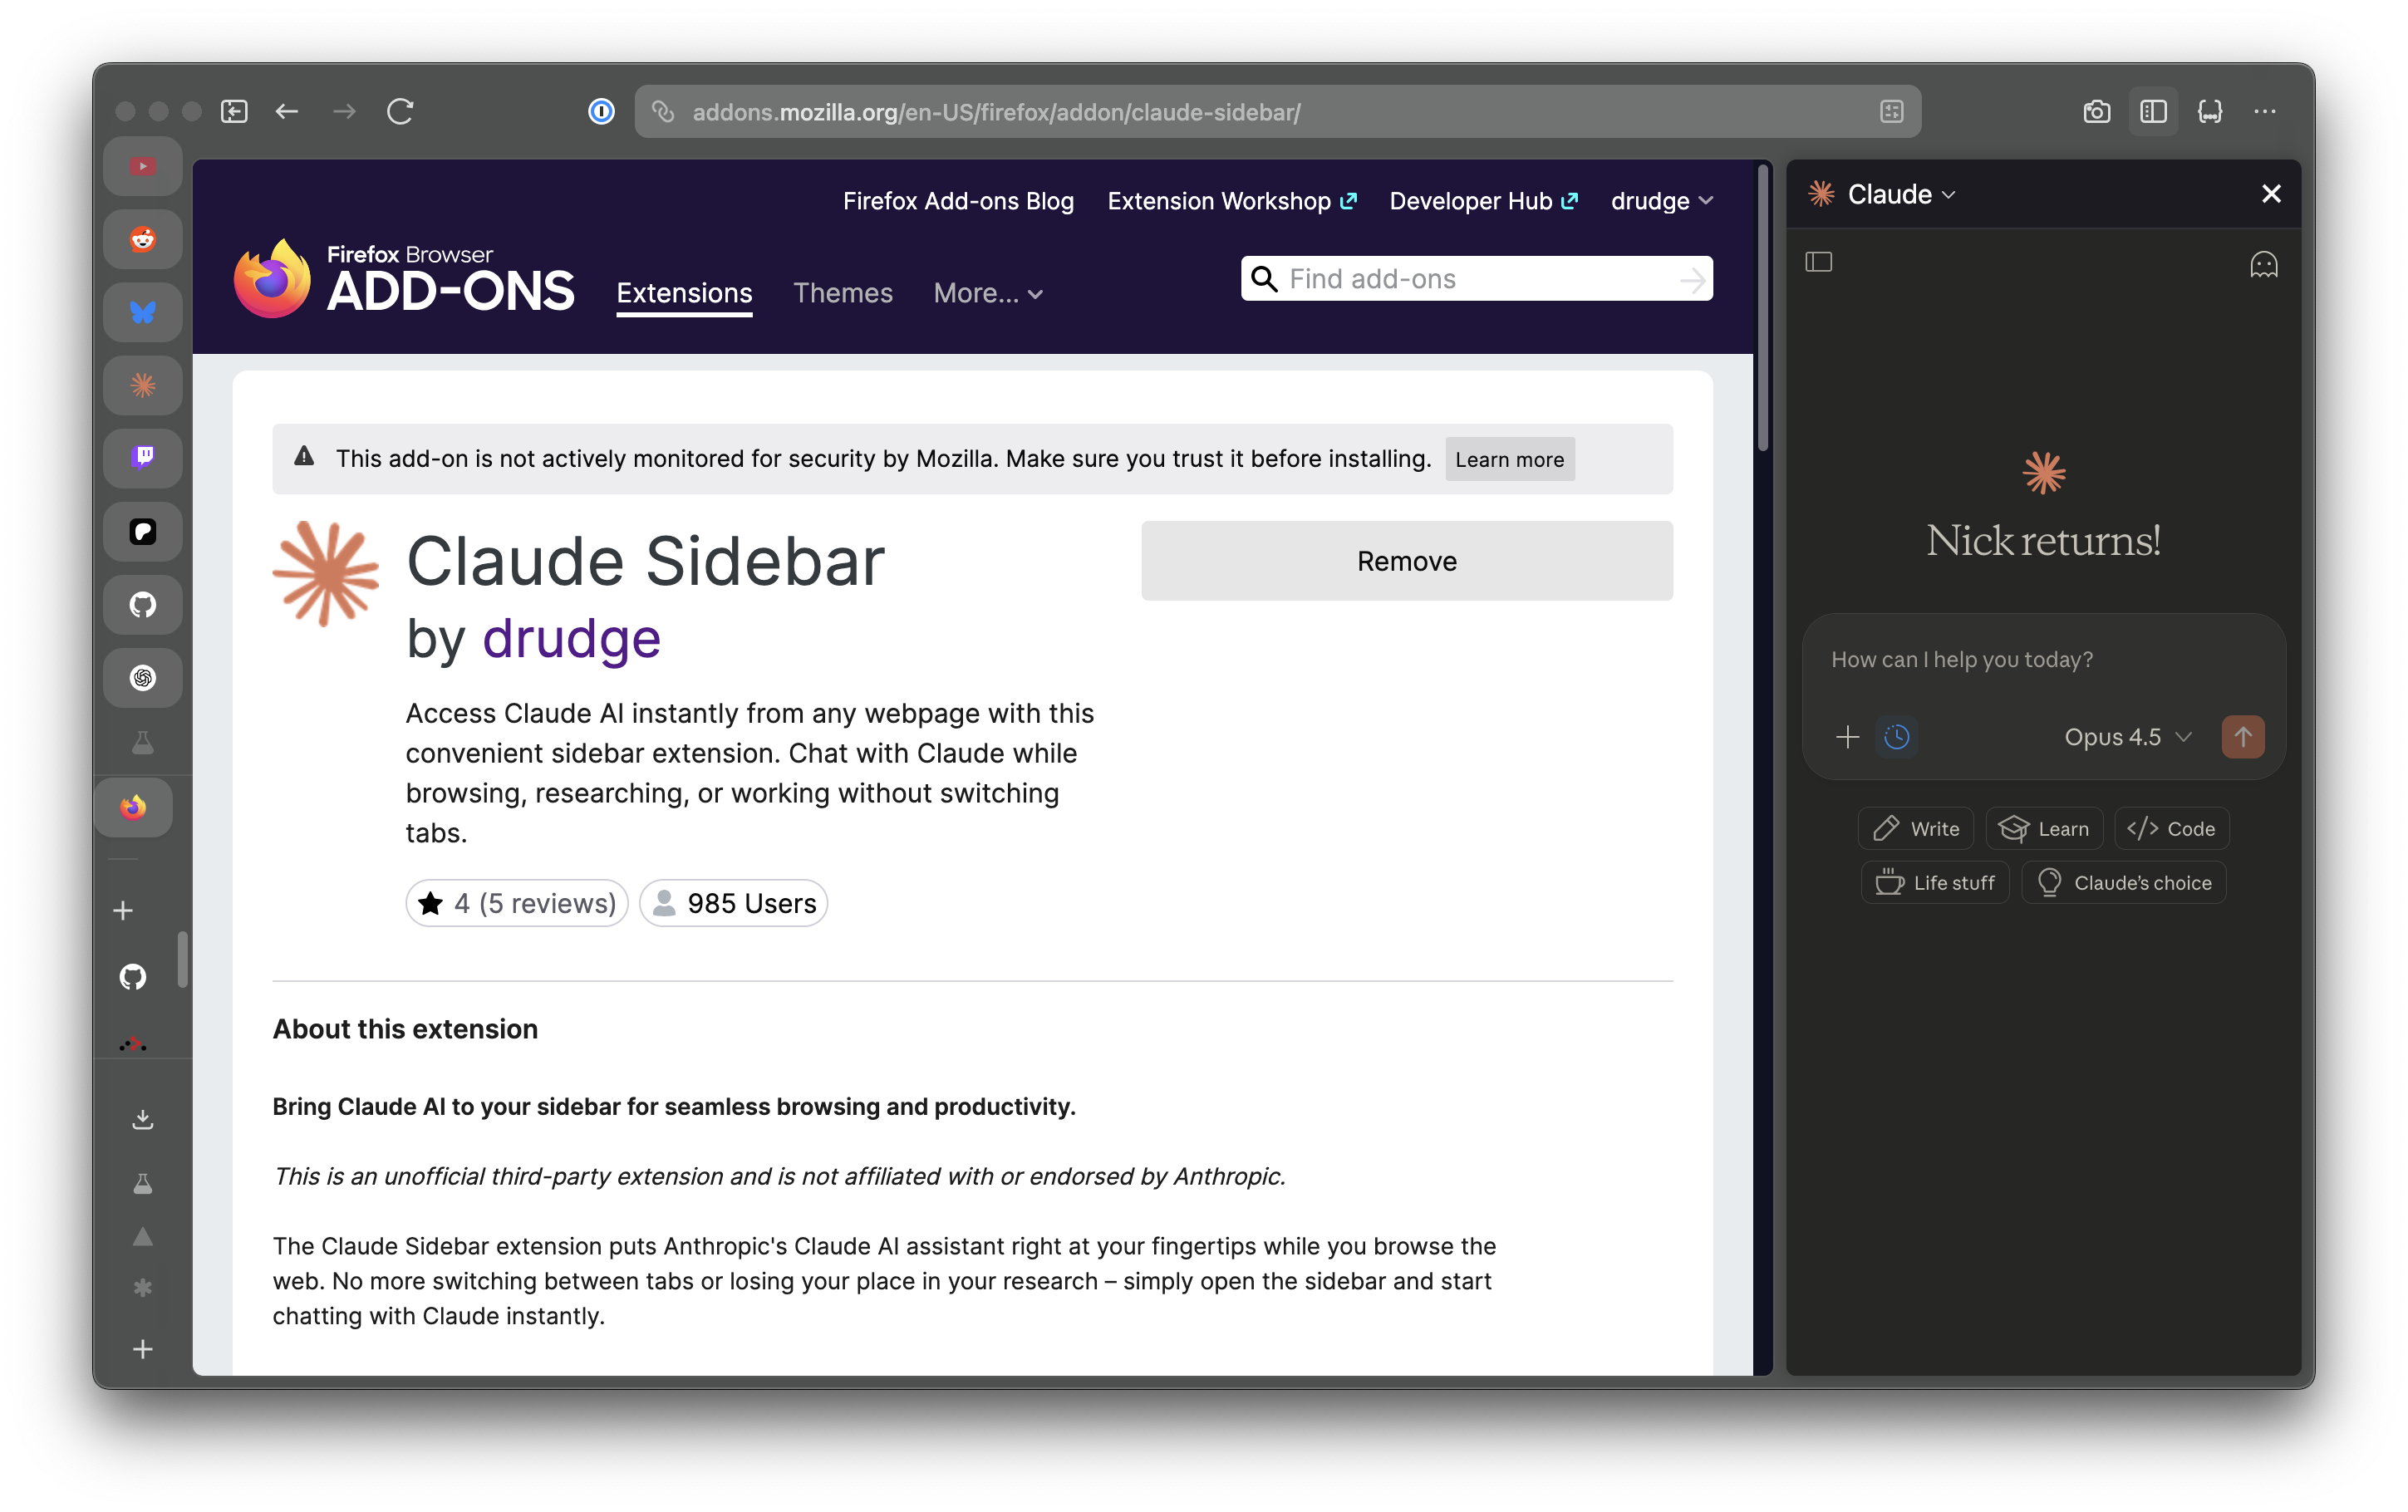Open the reader or QR icon in address bar
This screenshot has width=2408, height=1512.
[x=1891, y=111]
